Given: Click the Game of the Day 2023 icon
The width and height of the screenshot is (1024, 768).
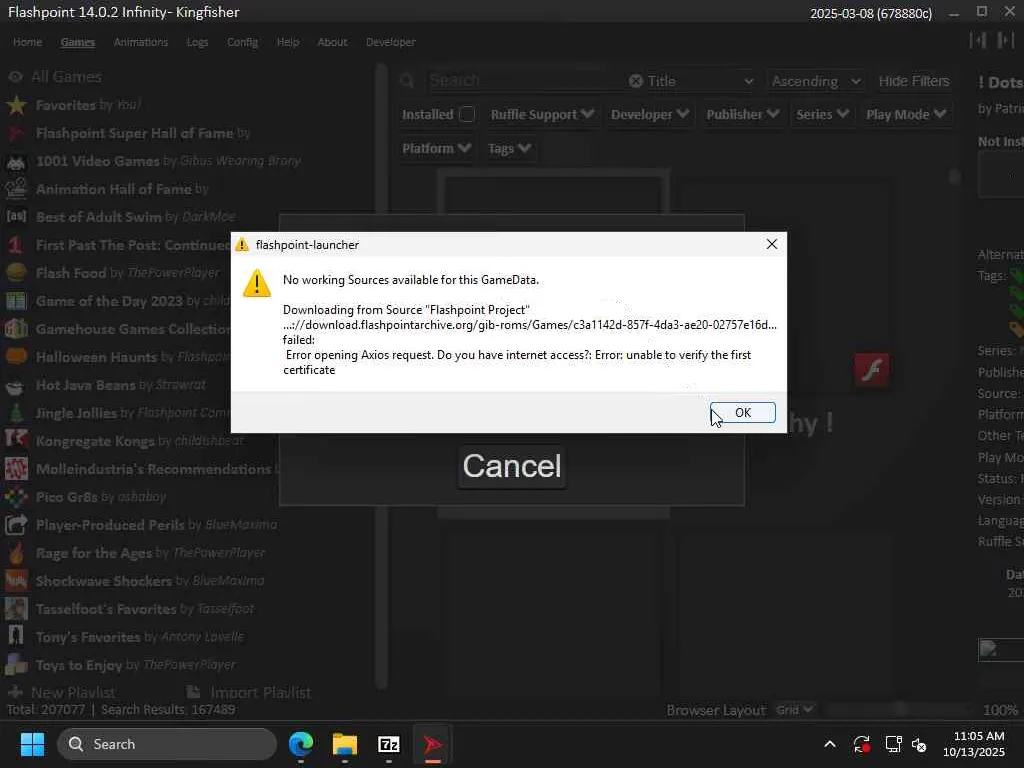Looking at the screenshot, I should (16, 301).
